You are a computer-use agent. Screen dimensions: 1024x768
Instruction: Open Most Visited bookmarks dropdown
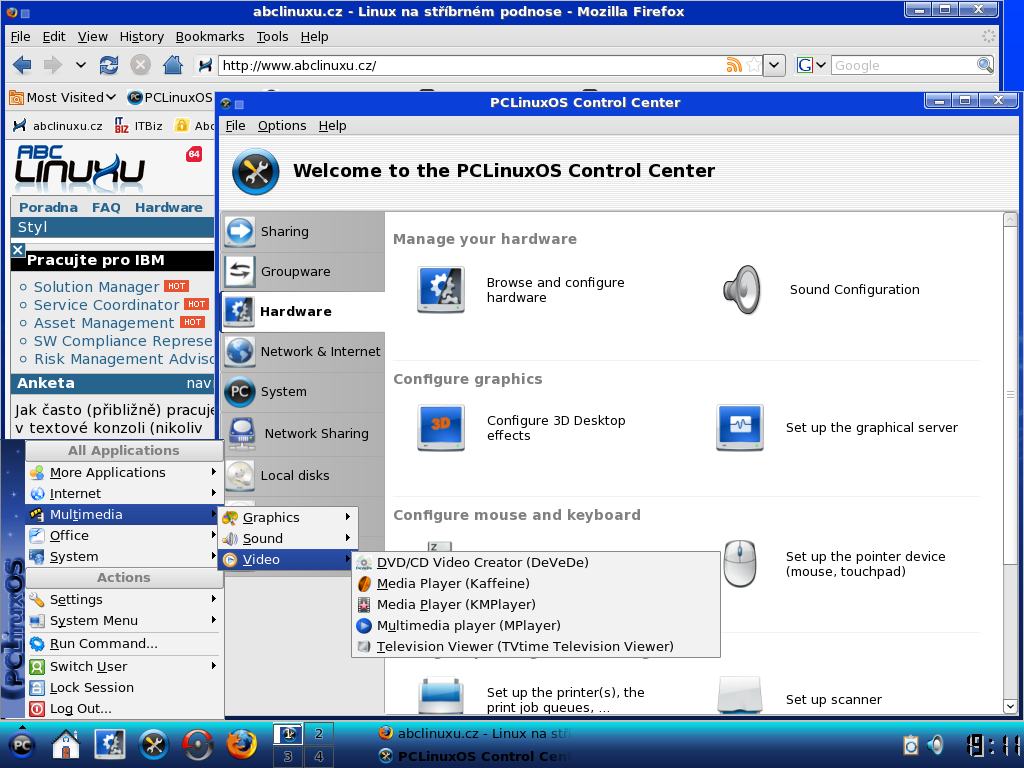tap(63, 97)
